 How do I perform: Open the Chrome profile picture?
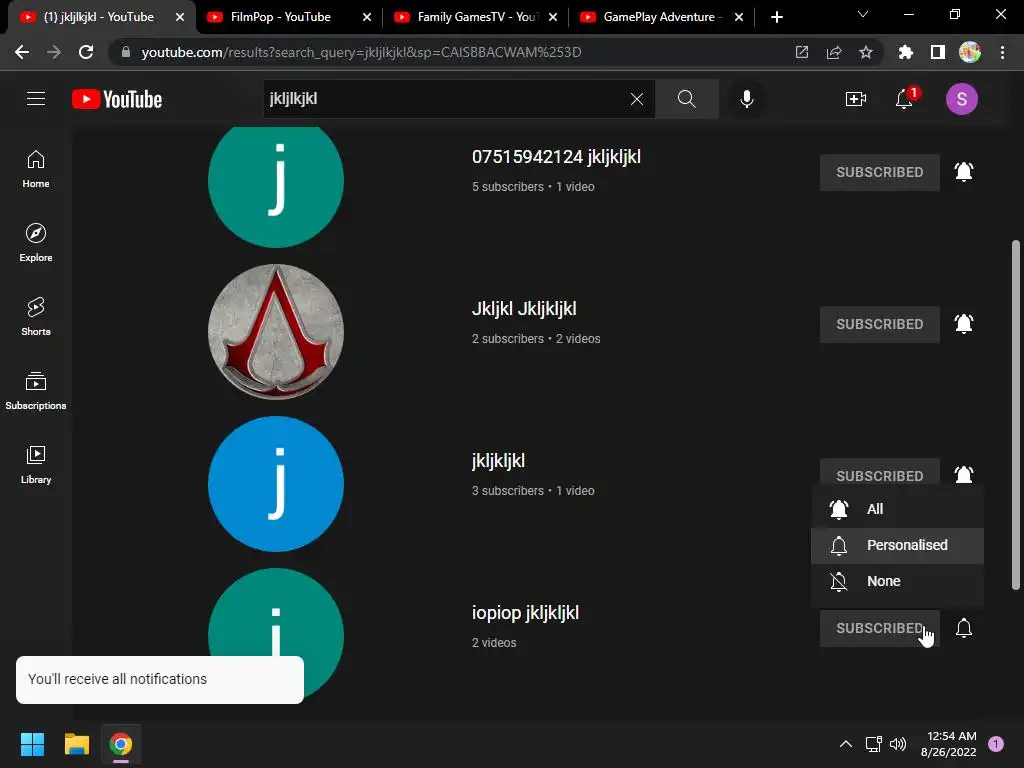point(970,52)
